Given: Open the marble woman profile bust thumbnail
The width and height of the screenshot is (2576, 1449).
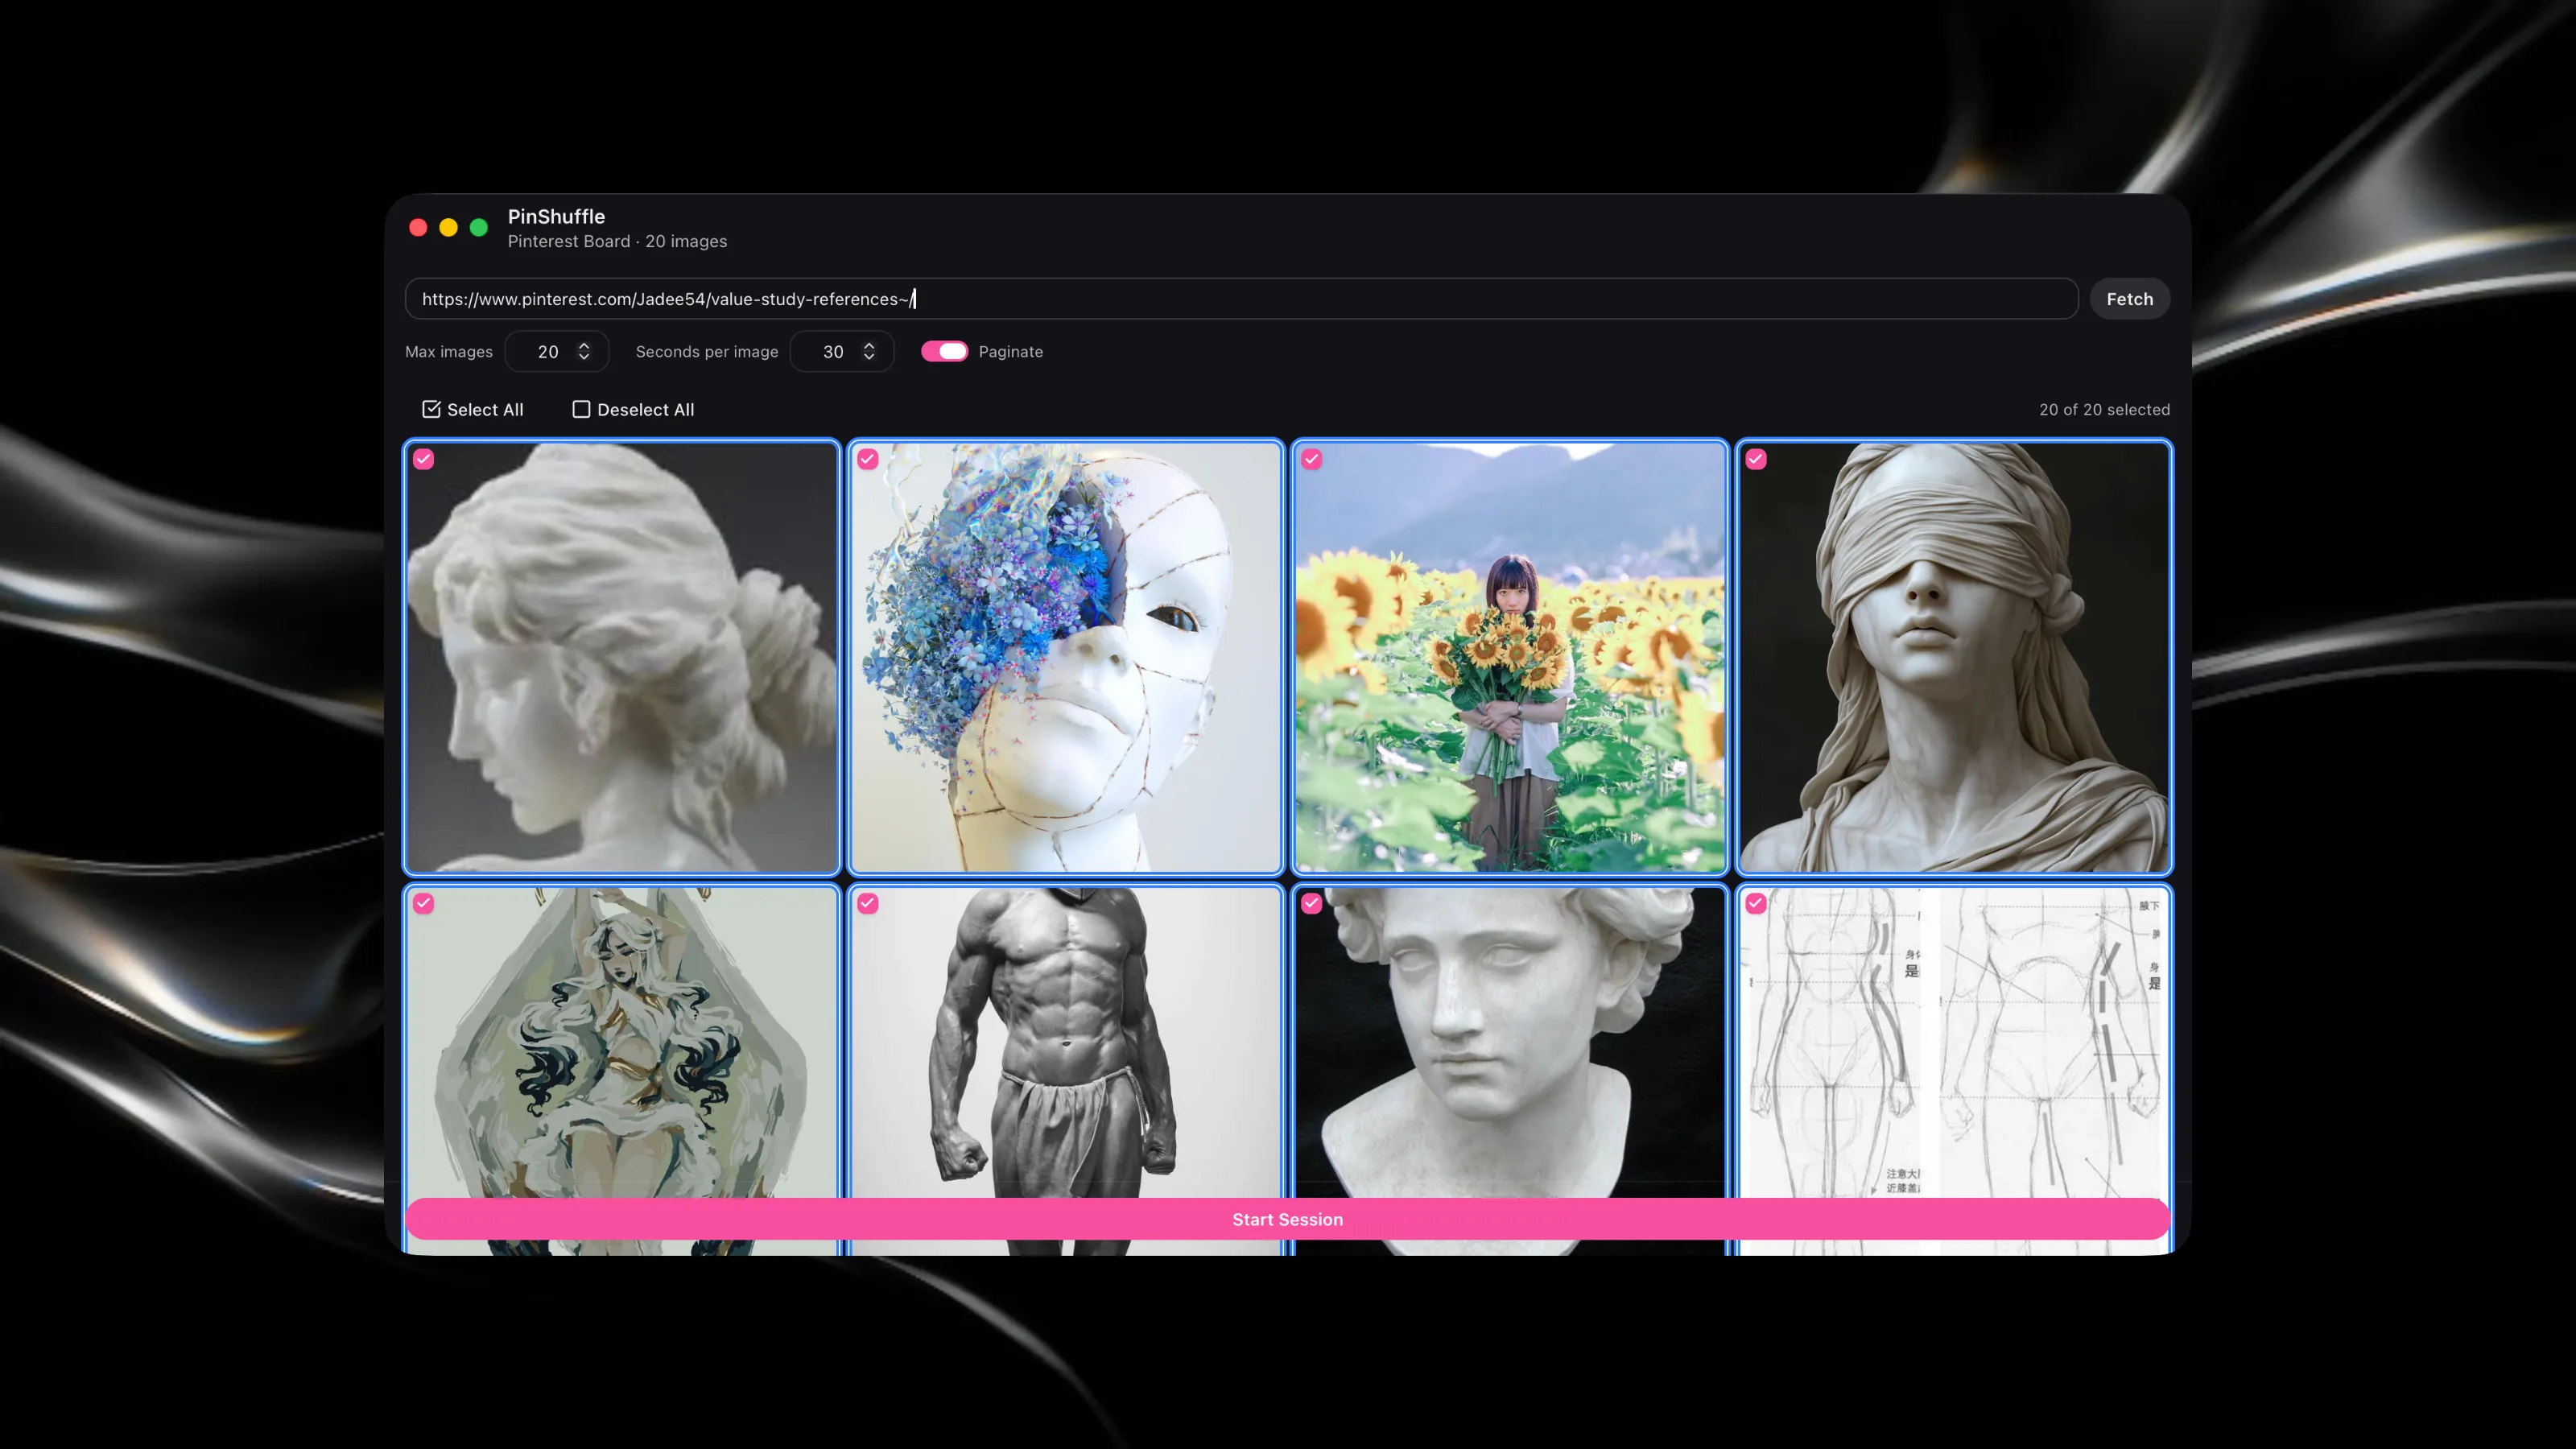Looking at the screenshot, I should tap(622, 658).
